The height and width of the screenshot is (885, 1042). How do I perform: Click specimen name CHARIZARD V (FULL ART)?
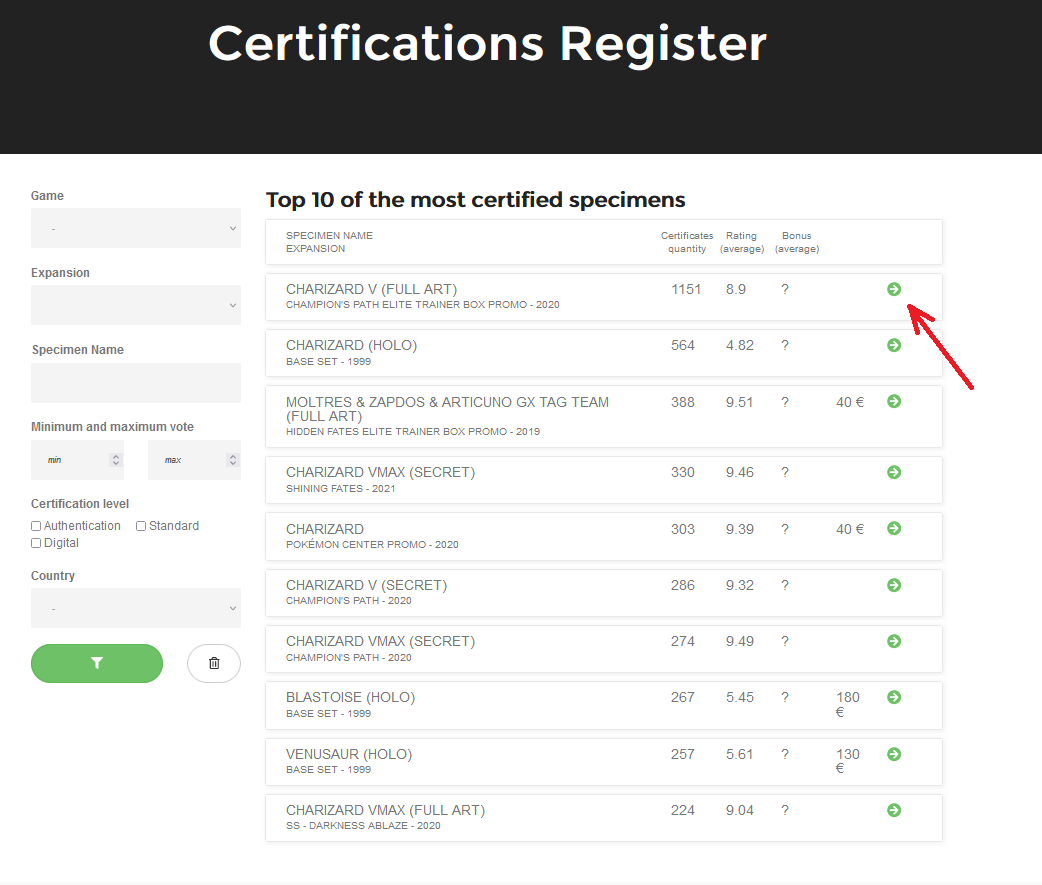371,289
